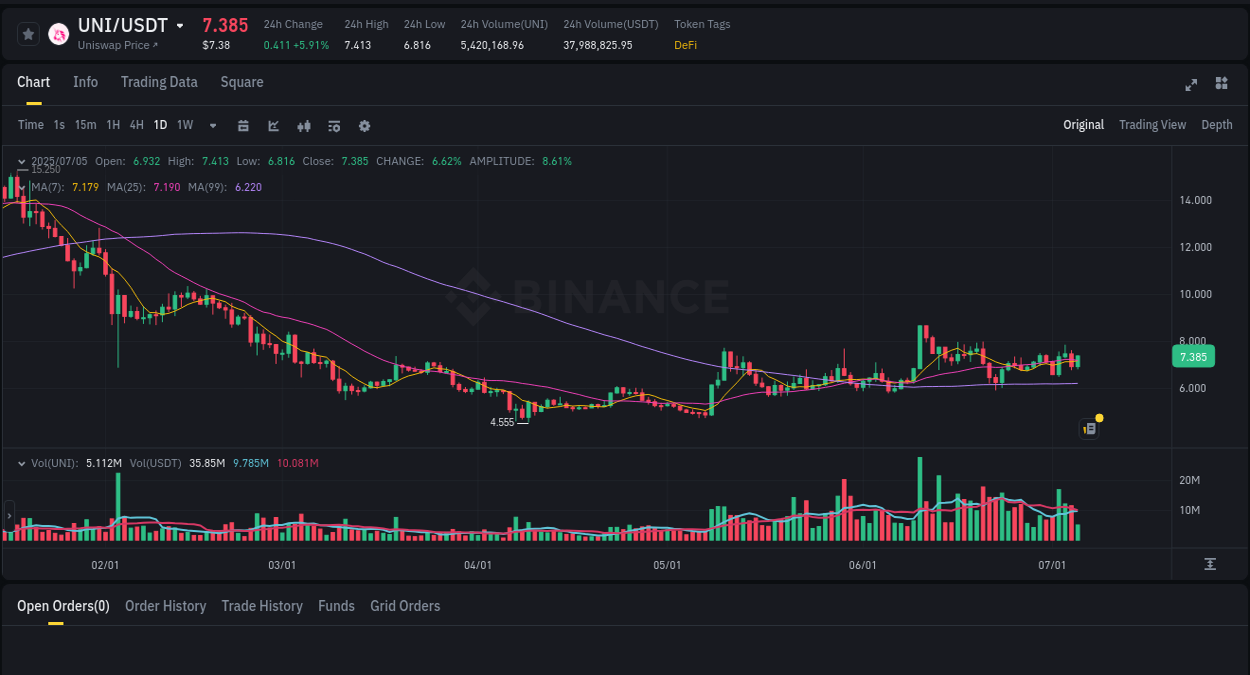Open the Order History tab

point(165,606)
